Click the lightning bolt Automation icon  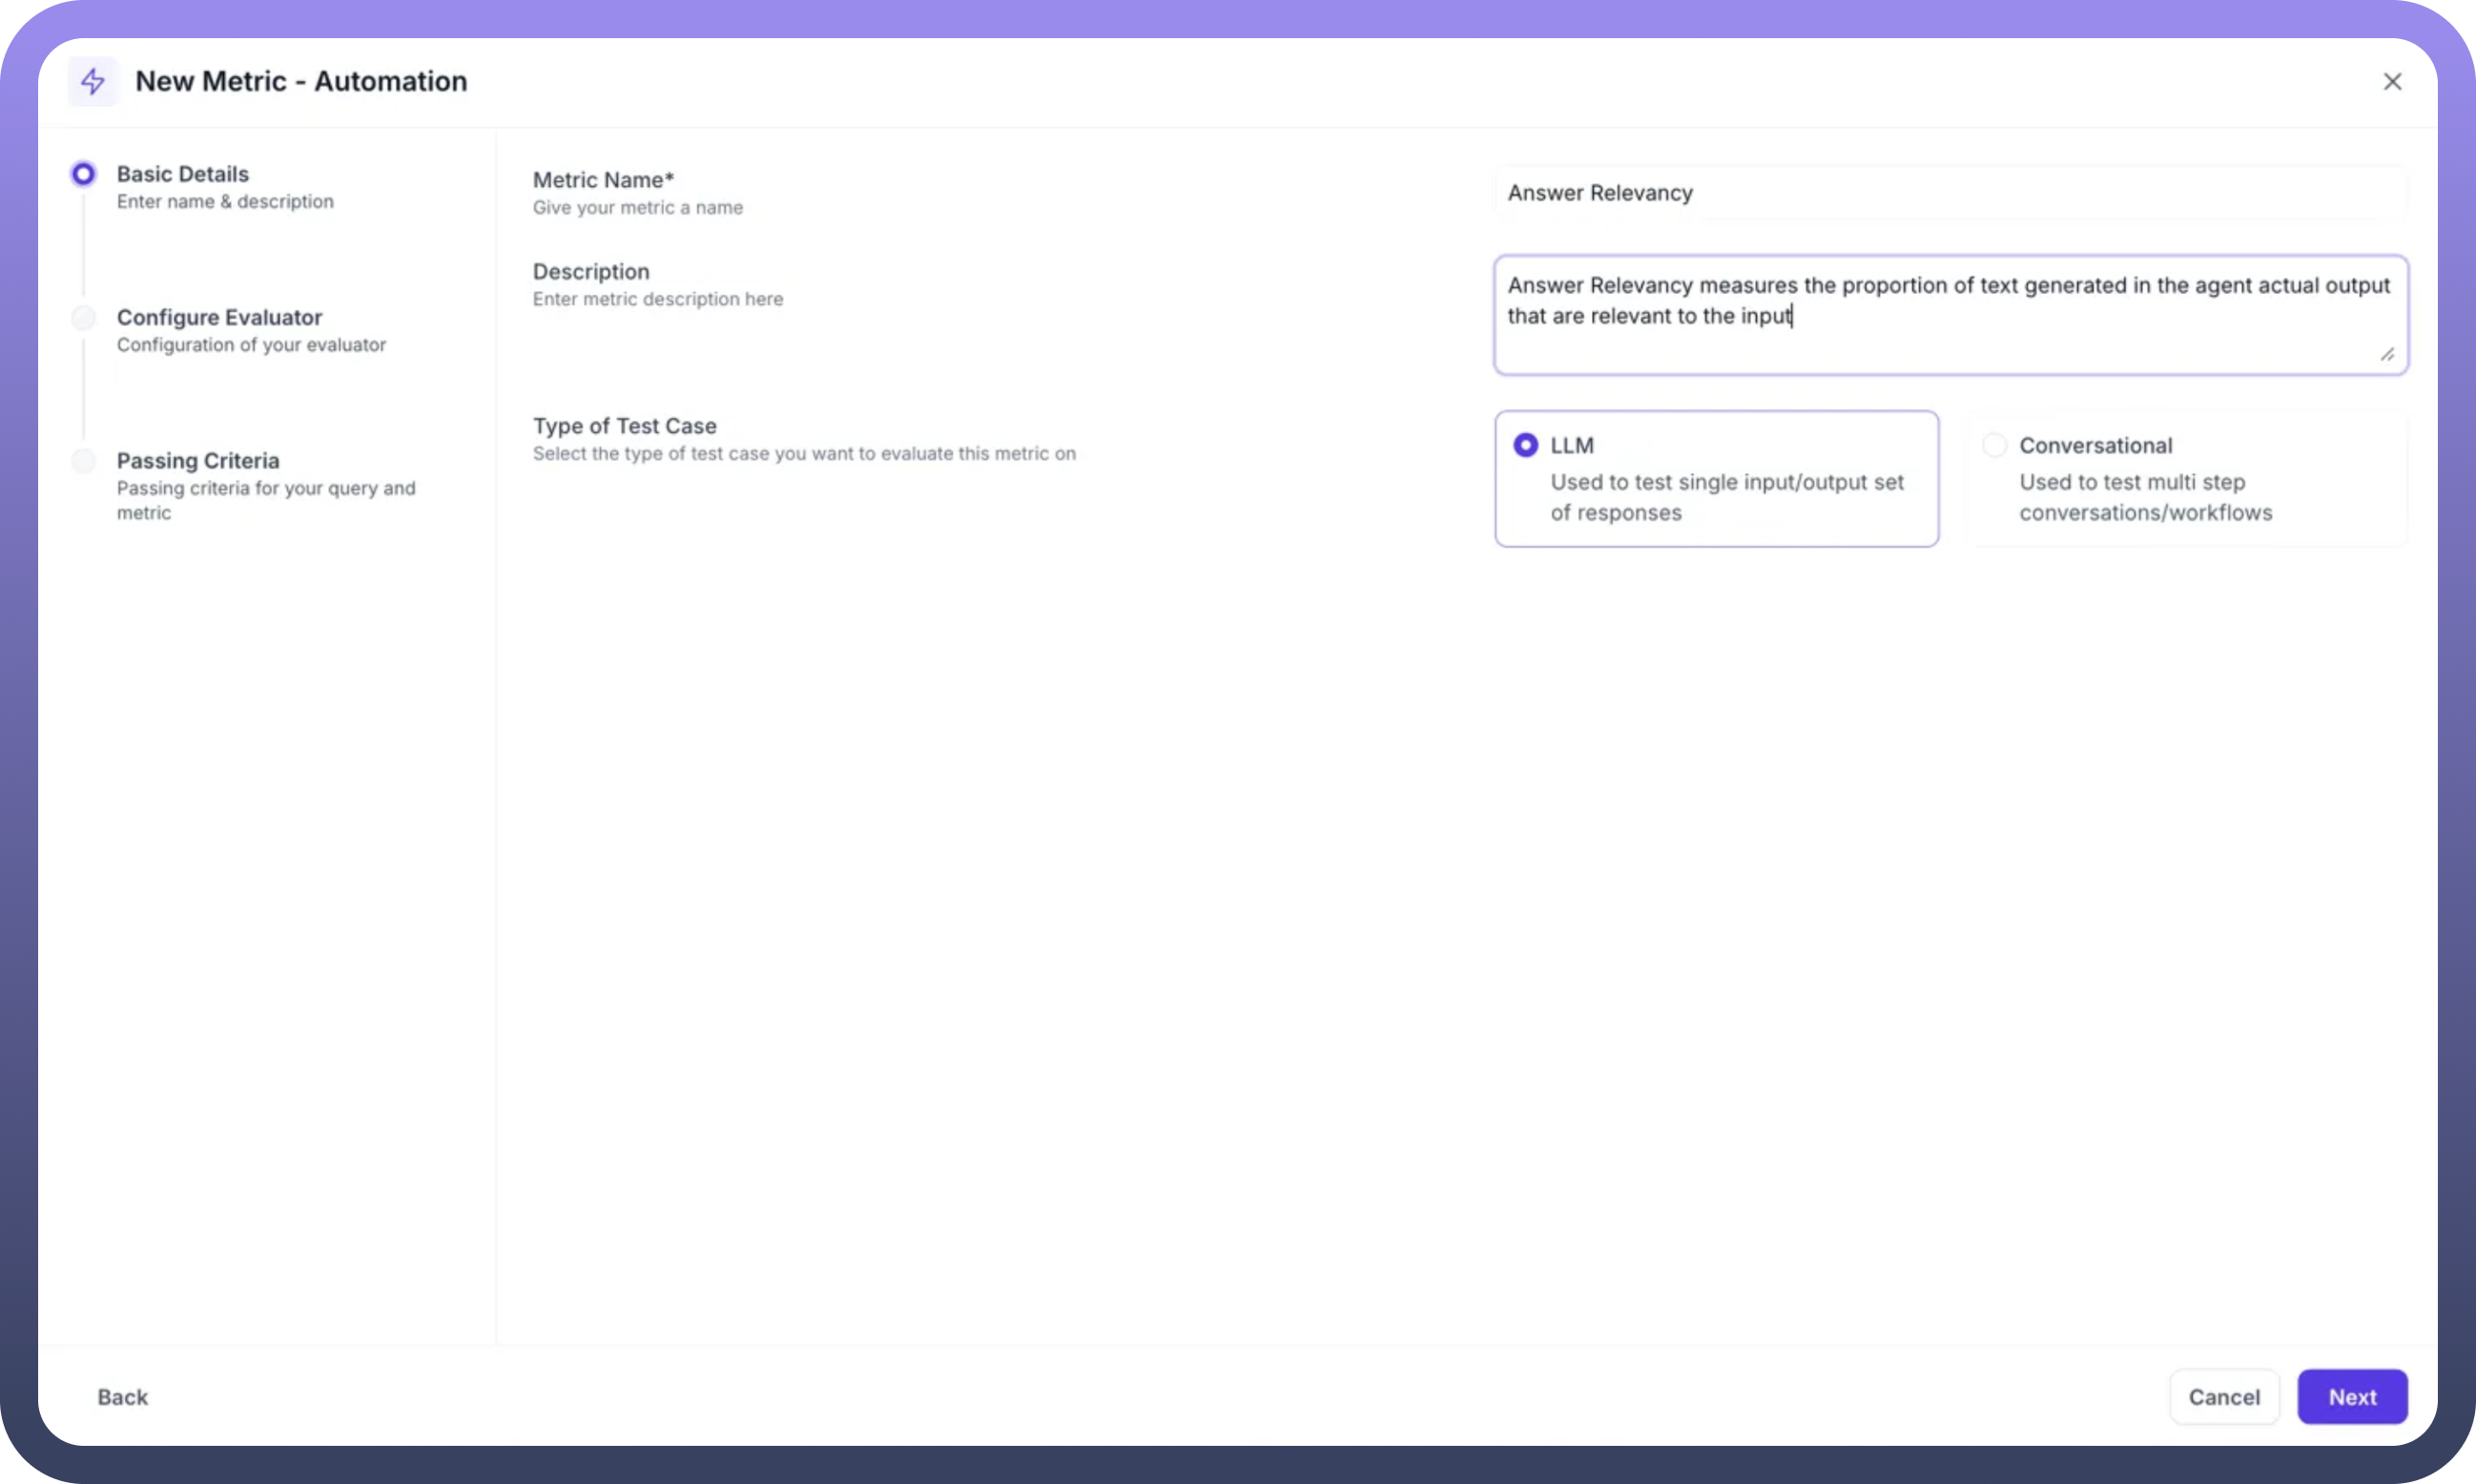point(93,81)
